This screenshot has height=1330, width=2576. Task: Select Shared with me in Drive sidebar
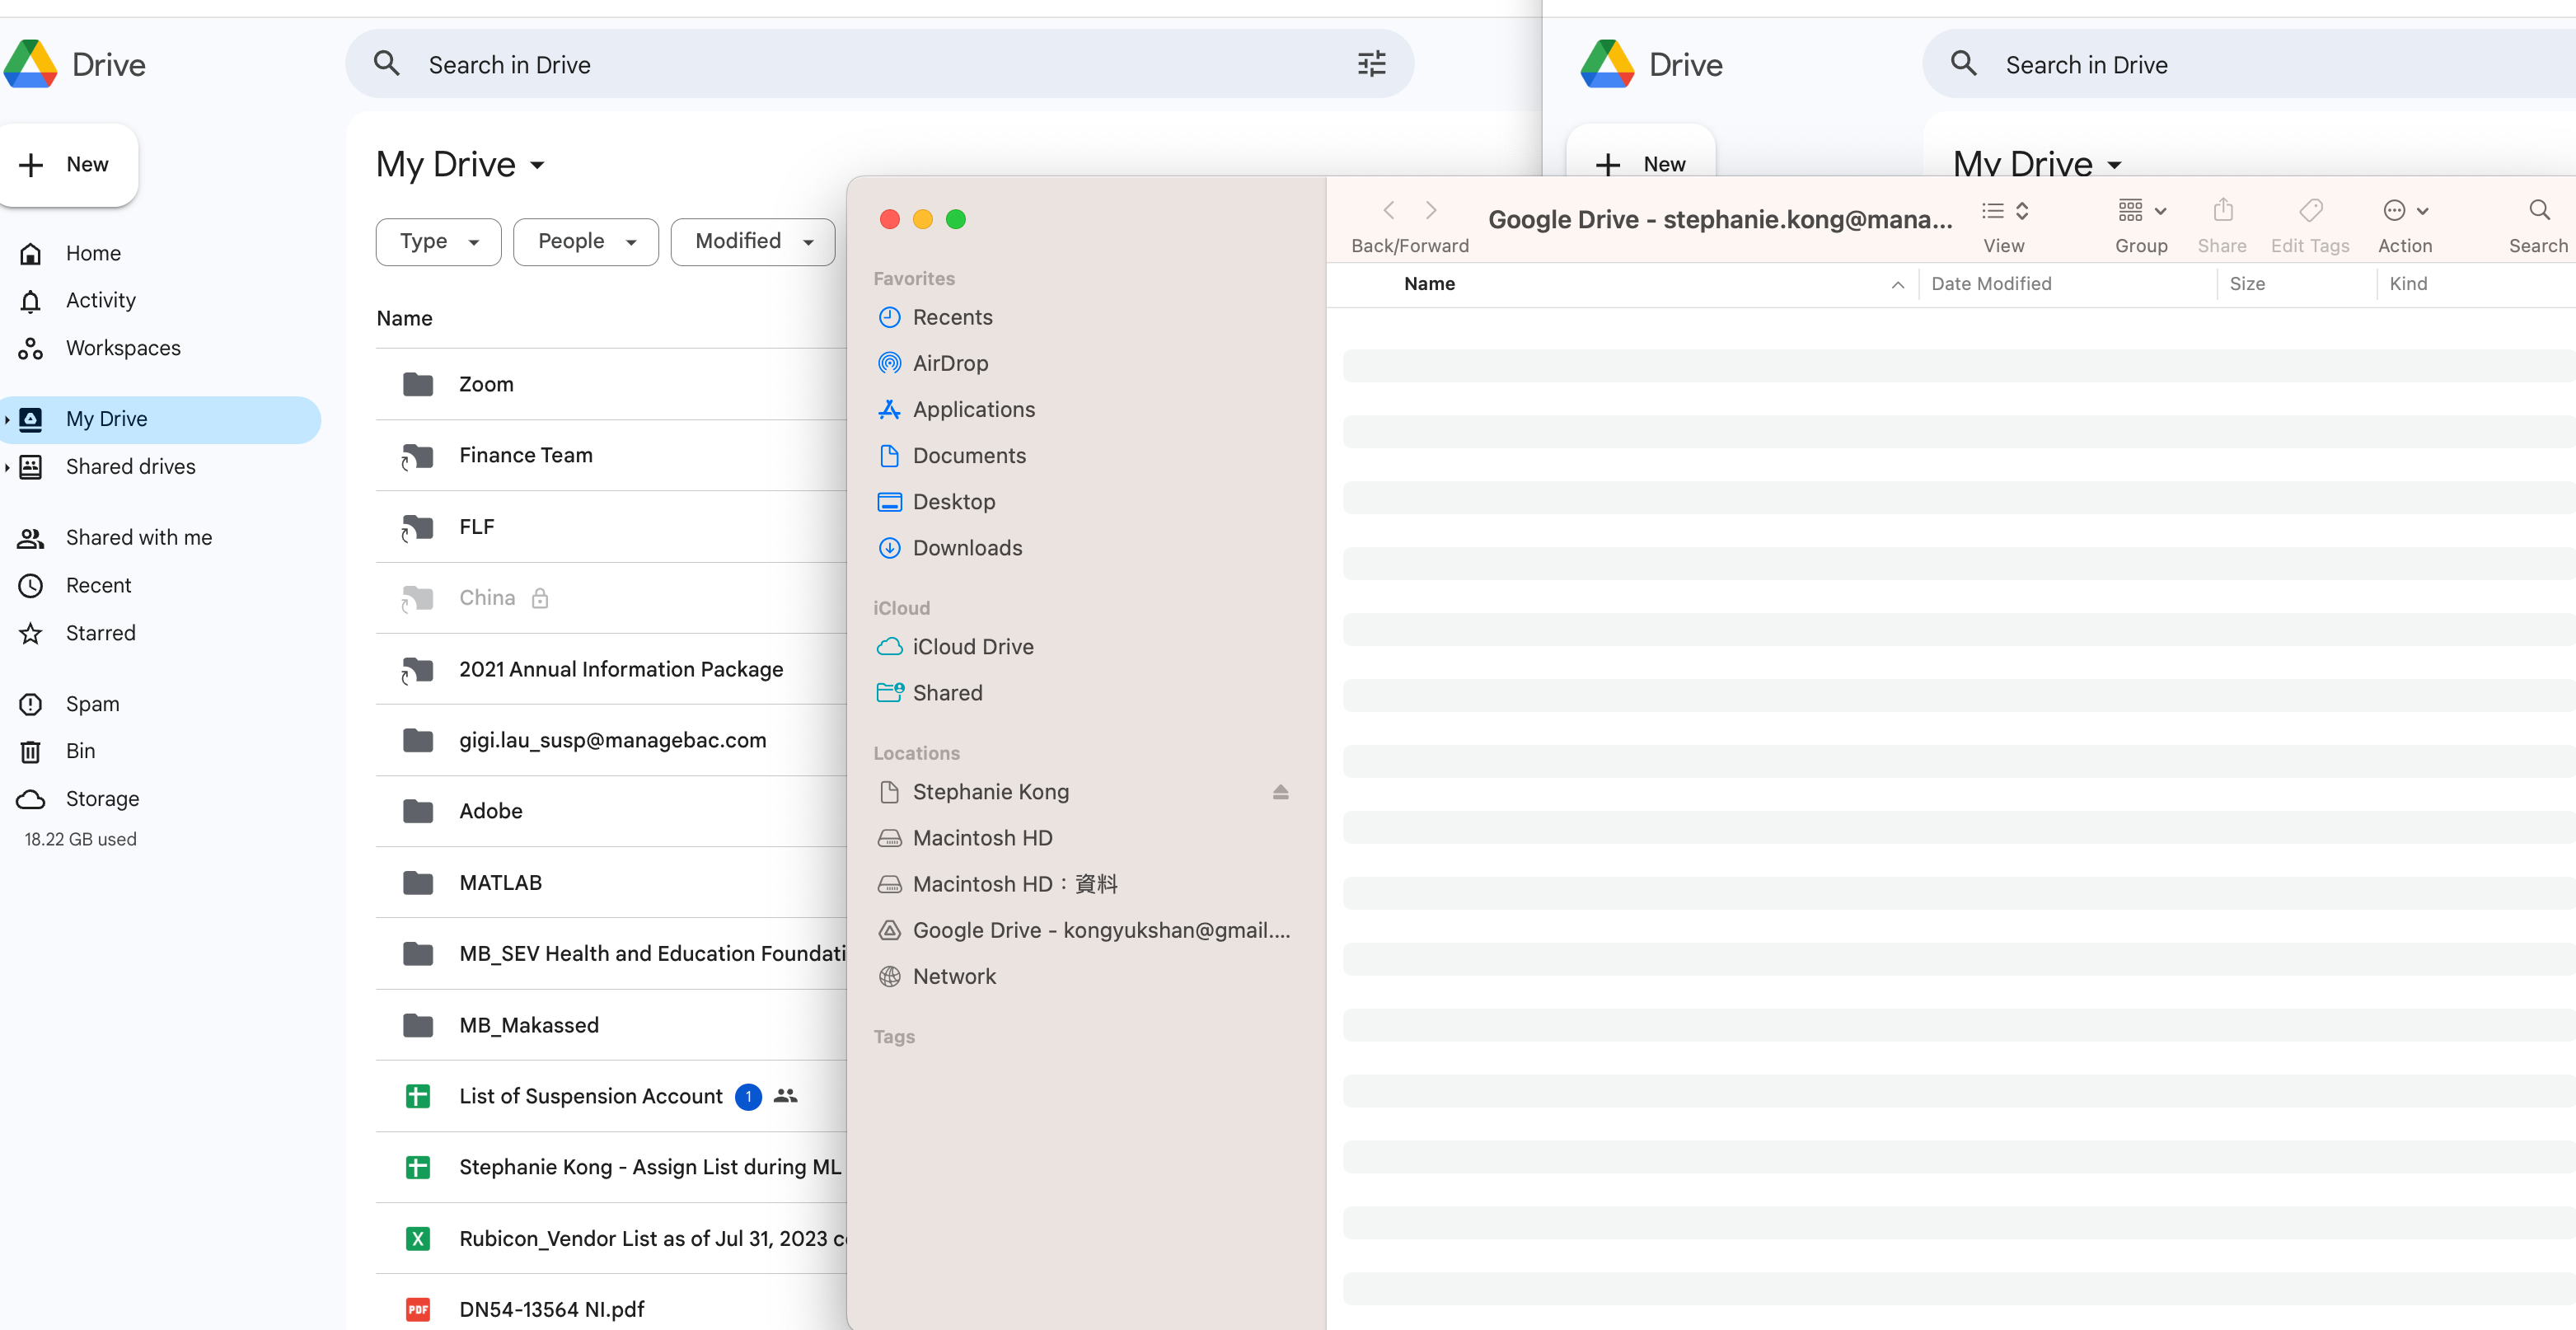click(x=138, y=538)
